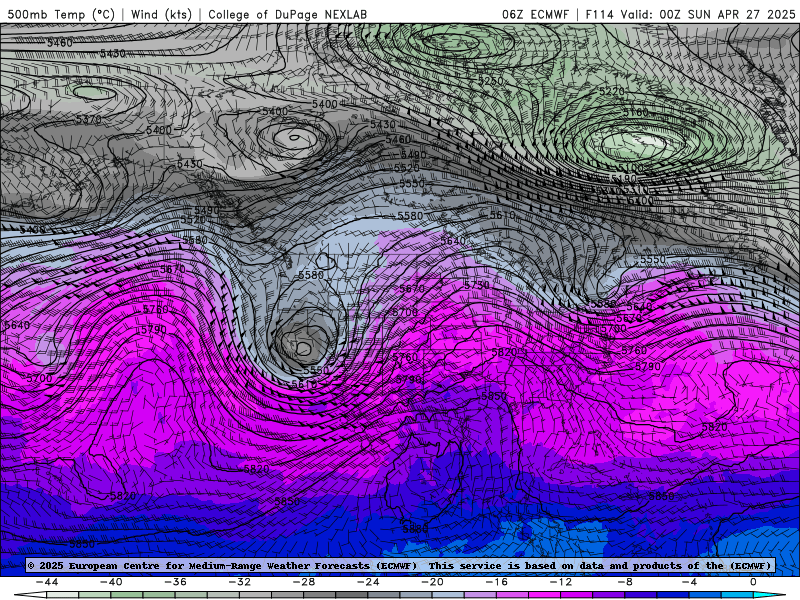Viewport: 800px width, 600px height.
Task: Click the 5100 height contour label
Action: [x=631, y=167]
